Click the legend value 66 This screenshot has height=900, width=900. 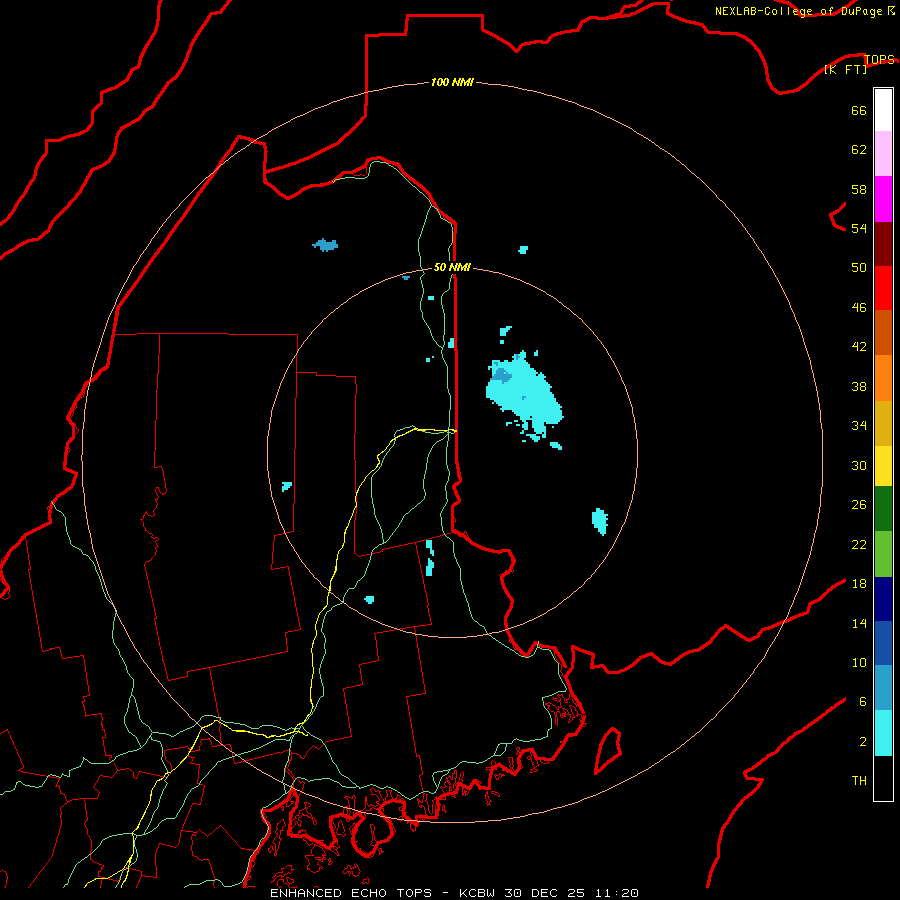(859, 110)
